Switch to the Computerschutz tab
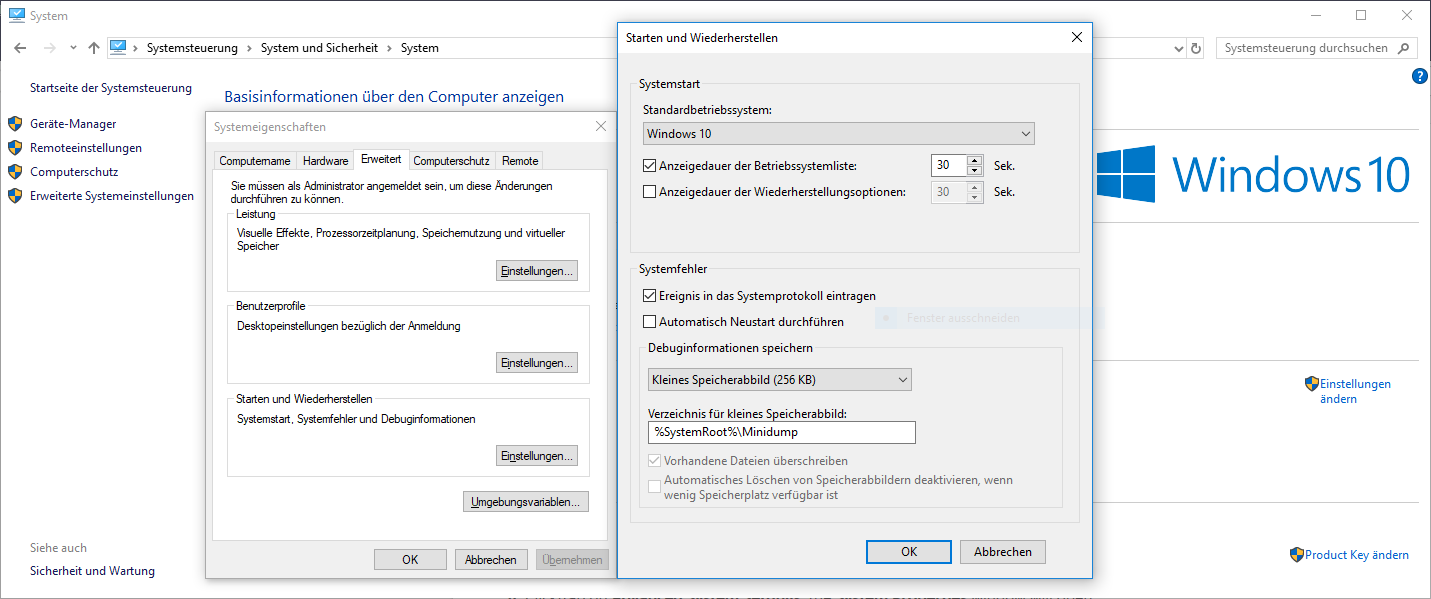The height and width of the screenshot is (599, 1431). [452, 161]
